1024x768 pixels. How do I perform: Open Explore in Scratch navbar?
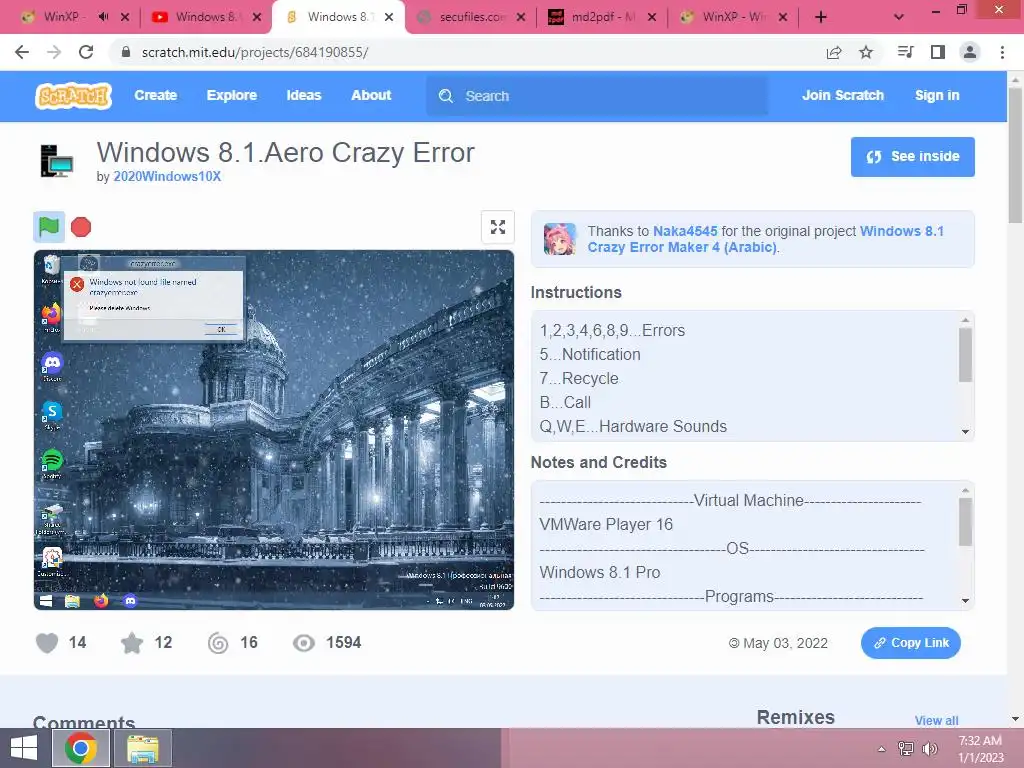pyautogui.click(x=232, y=95)
